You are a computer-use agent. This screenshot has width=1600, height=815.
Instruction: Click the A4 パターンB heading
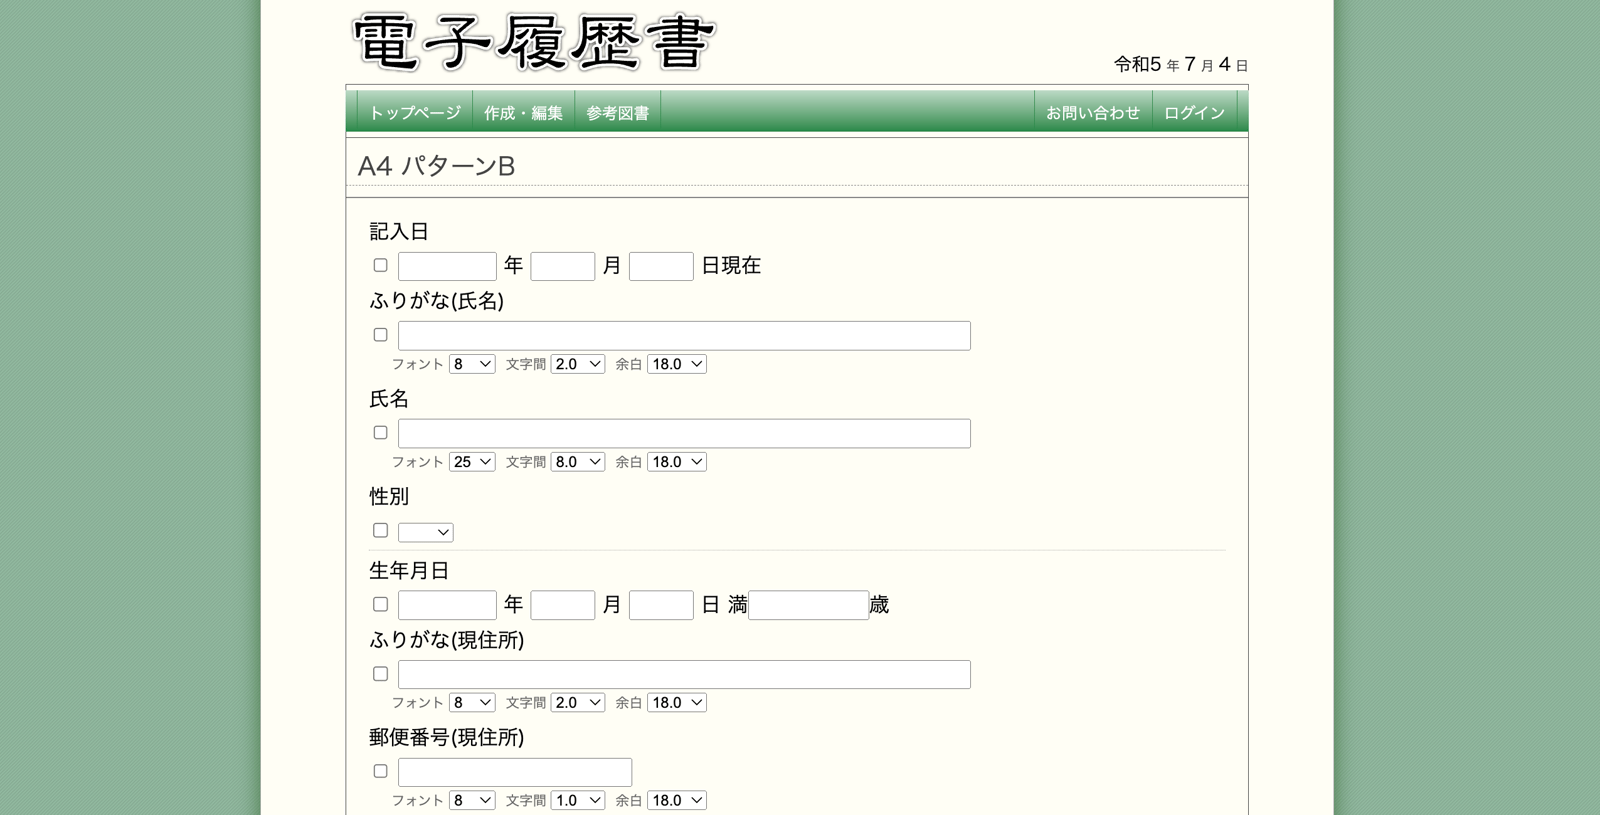tap(436, 166)
